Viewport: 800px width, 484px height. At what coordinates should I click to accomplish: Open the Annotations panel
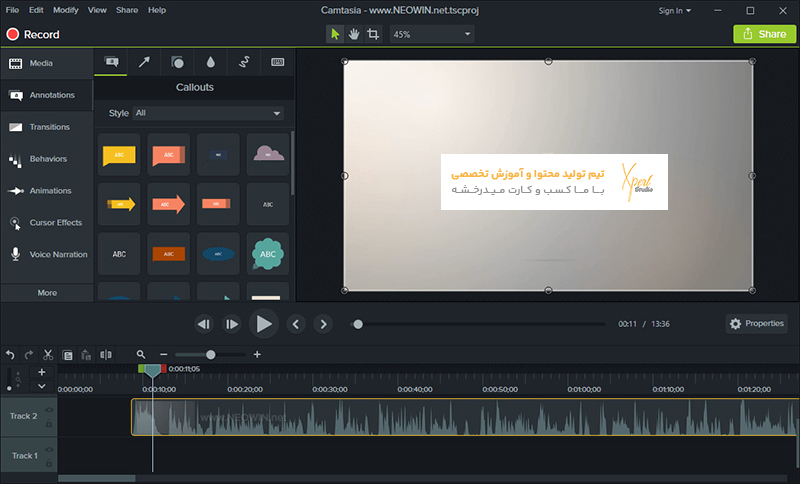pos(46,95)
